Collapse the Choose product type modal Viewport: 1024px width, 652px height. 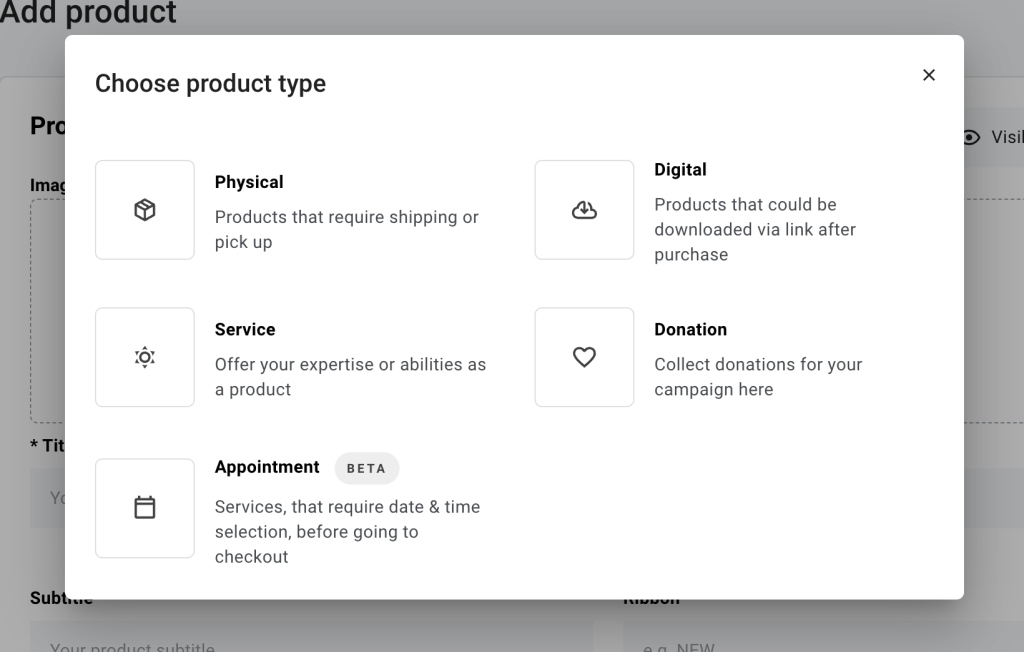tap(928, 75)
